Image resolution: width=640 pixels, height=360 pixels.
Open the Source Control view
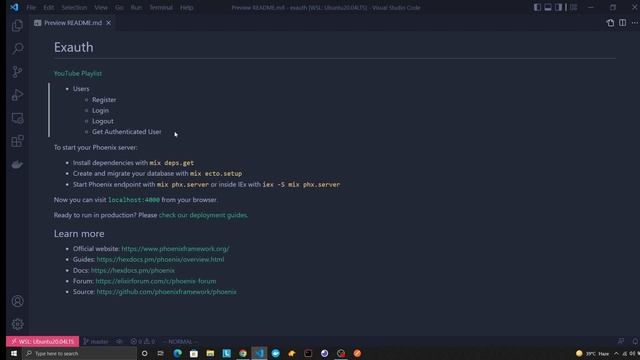pyautogui.click(x=17, y=72)
